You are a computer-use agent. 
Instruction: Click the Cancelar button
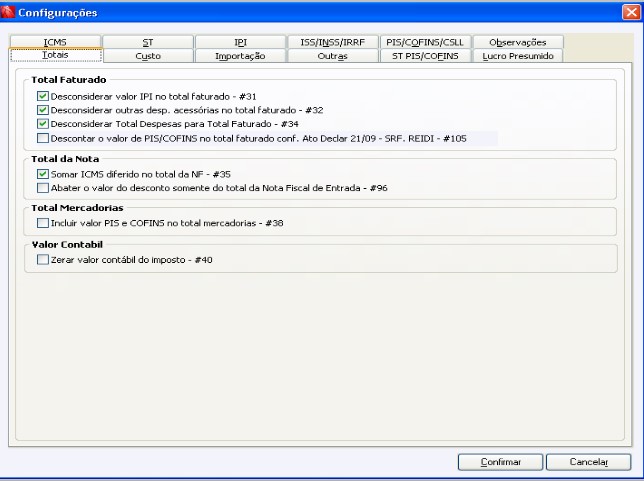[589, 462]
